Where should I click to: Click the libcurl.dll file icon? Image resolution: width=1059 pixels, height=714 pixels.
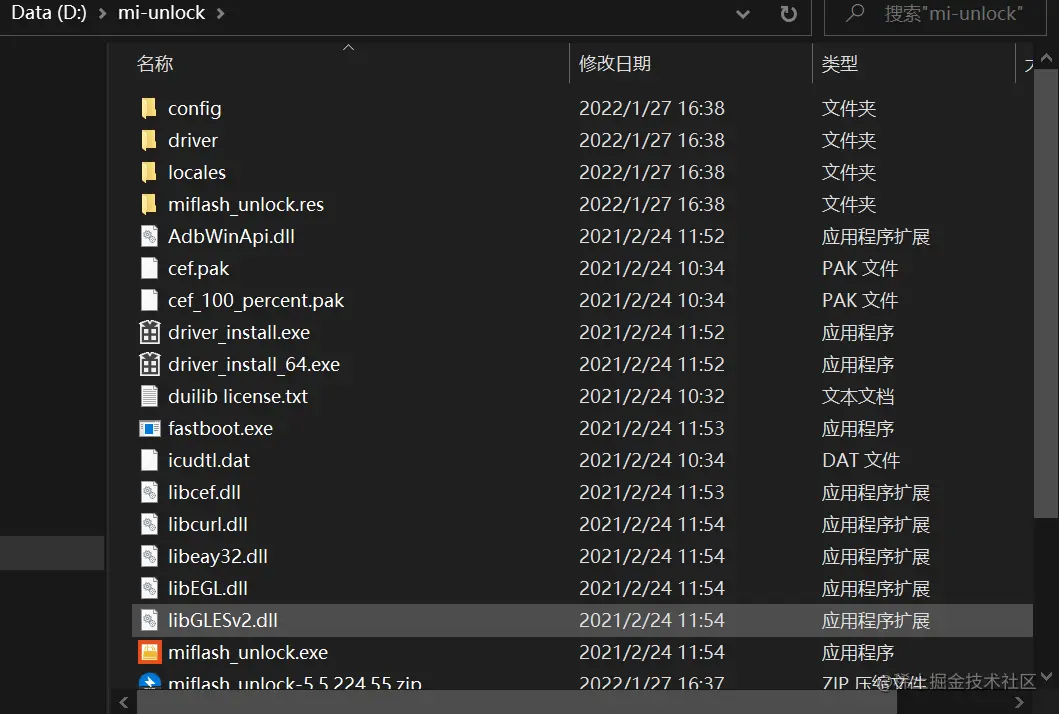tap(149, 524)
